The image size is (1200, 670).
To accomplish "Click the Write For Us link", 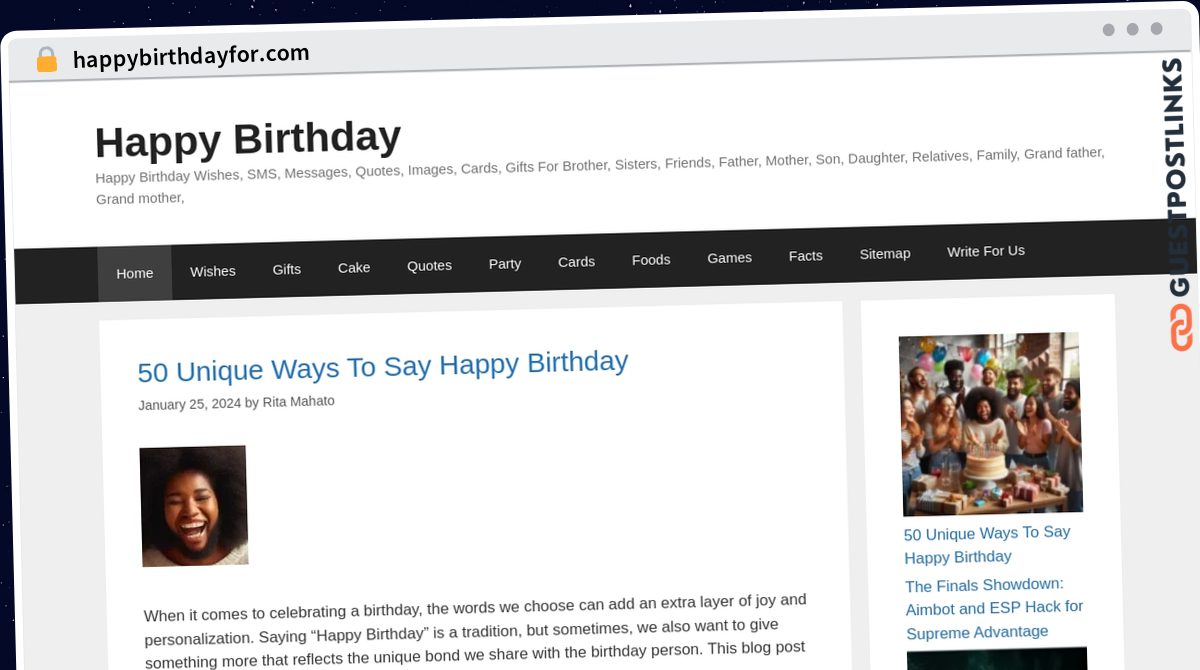I will (985, 251).
